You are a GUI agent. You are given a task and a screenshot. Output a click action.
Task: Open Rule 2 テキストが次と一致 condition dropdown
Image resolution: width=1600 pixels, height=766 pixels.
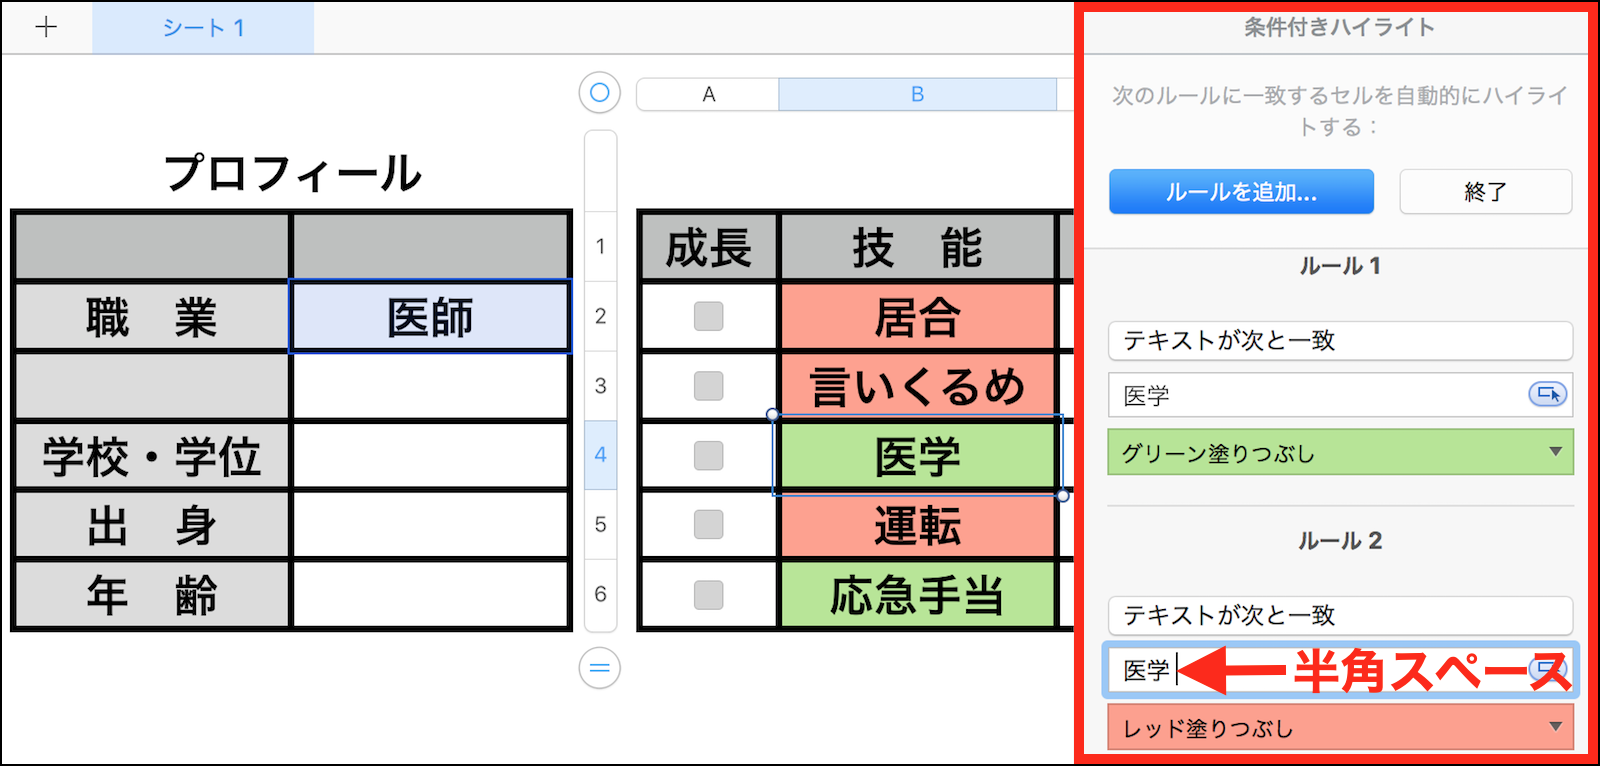1340,615
